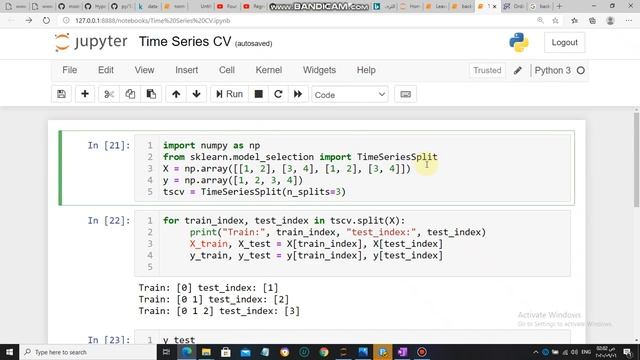The height and width of the screenshot is (360, 640).
Task: Open Bandicam recorder from the taskbar
Action: coord(422,352)
